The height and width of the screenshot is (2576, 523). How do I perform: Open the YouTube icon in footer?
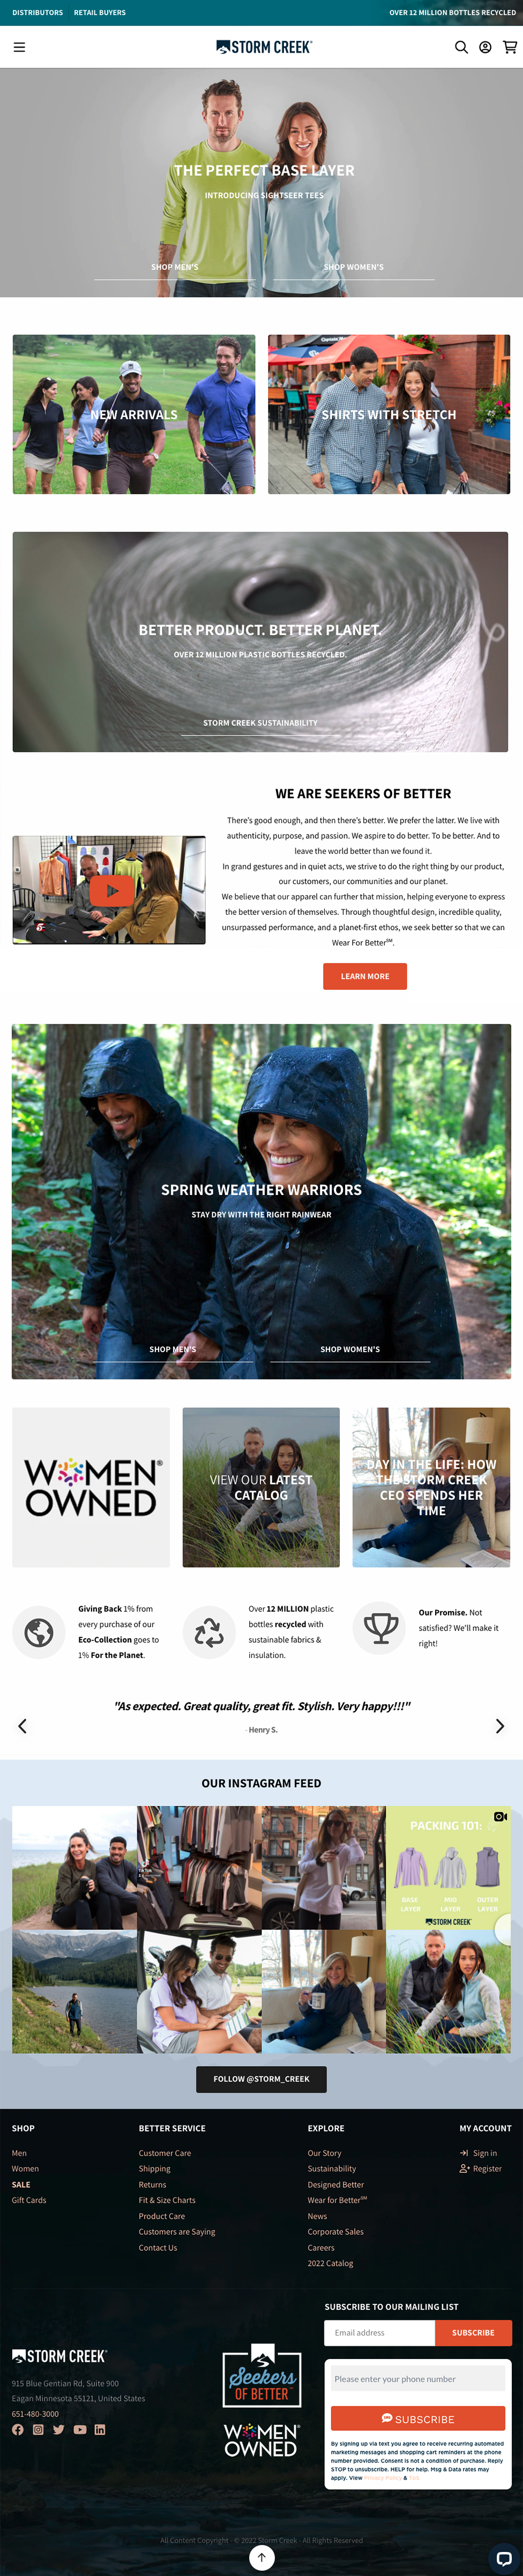80,2429
